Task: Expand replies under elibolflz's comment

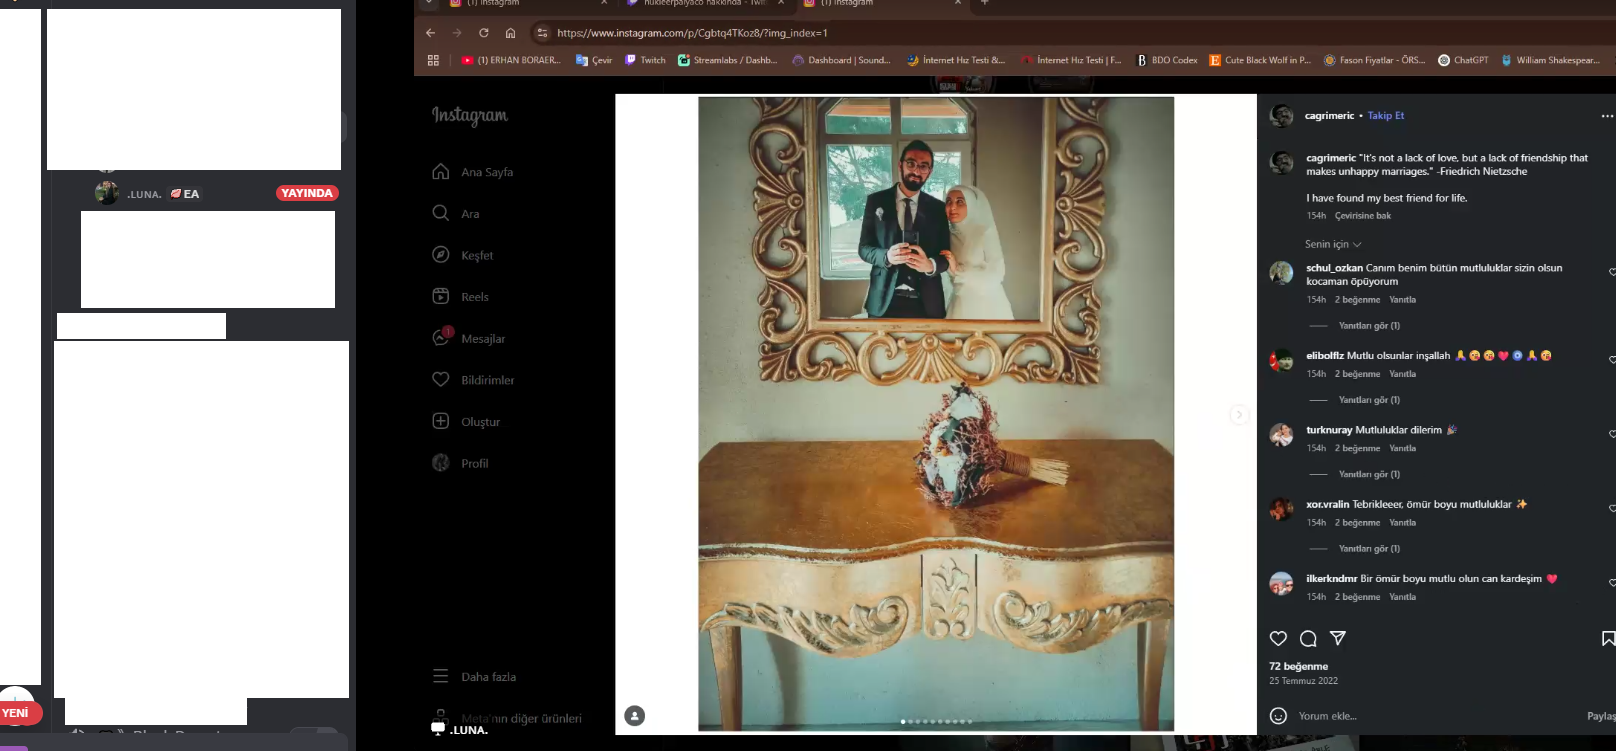Action: (1369, 400)
